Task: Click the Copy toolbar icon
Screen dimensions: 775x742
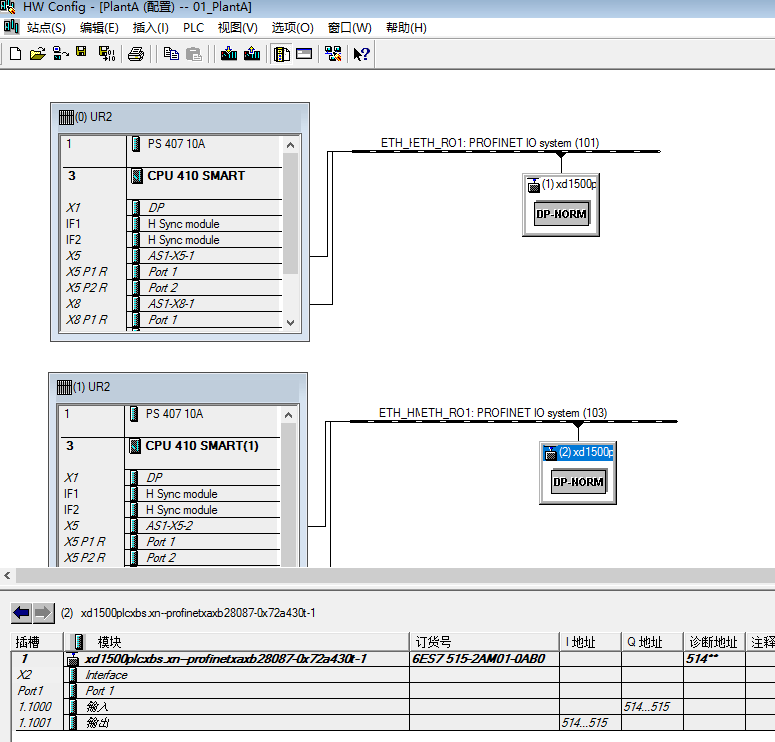Action: click(x=171, y=54)
